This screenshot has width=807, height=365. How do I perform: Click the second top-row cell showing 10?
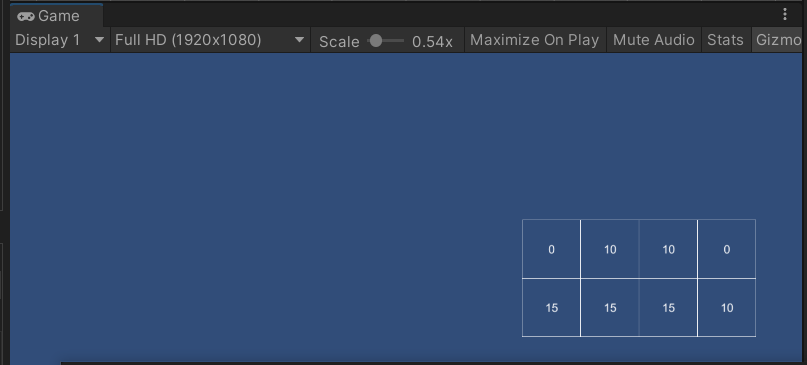610,249
